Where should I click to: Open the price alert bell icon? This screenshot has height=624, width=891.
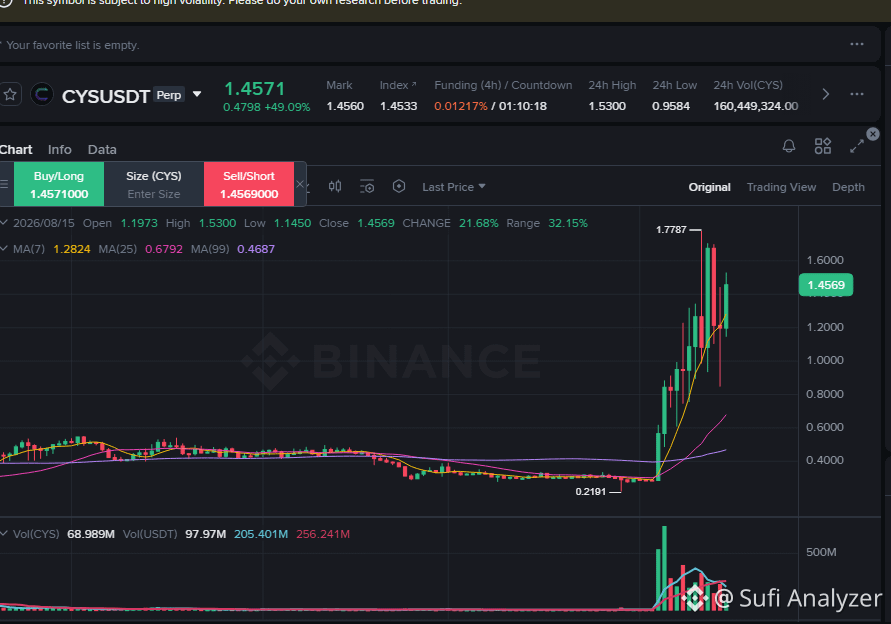pos(789,146)
